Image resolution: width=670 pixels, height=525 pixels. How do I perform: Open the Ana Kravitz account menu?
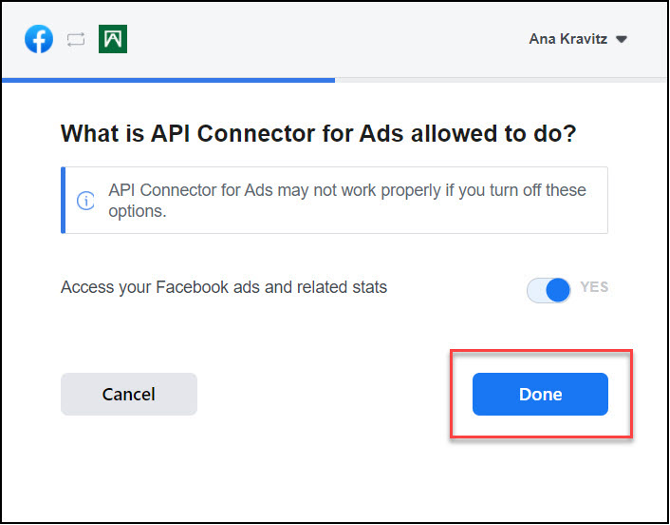[x=578, y=39]
